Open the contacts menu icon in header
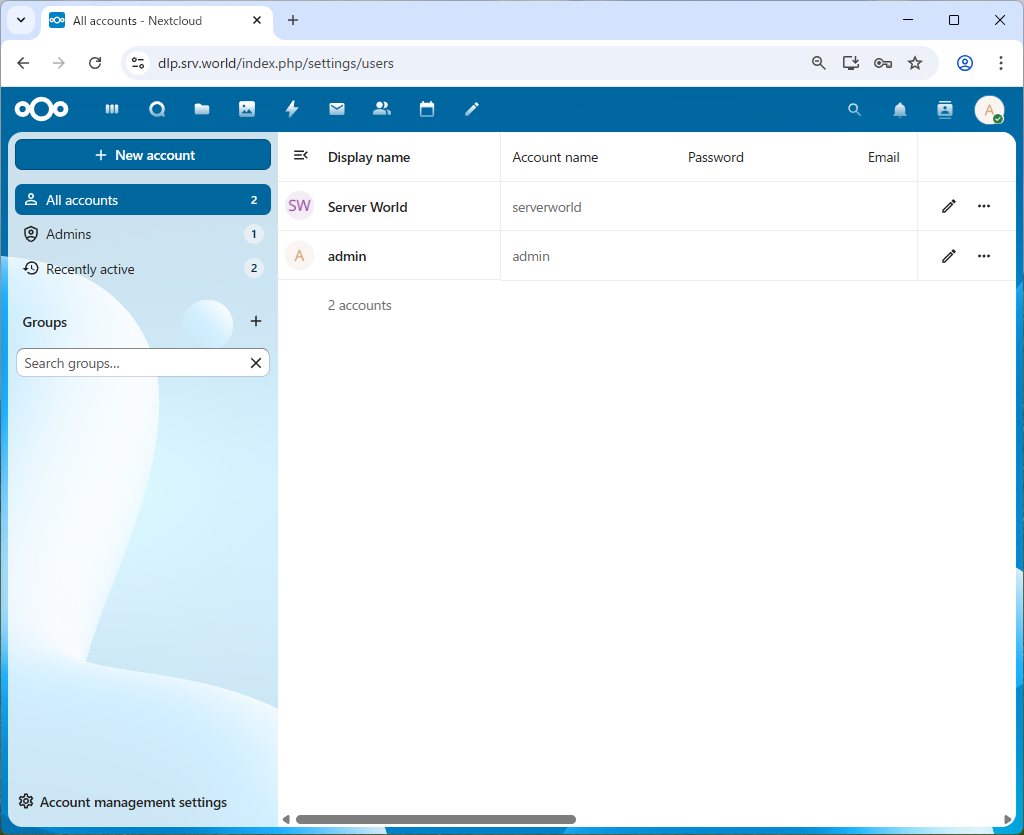This screenshot has height=835, width=1024. pos(945,110)
